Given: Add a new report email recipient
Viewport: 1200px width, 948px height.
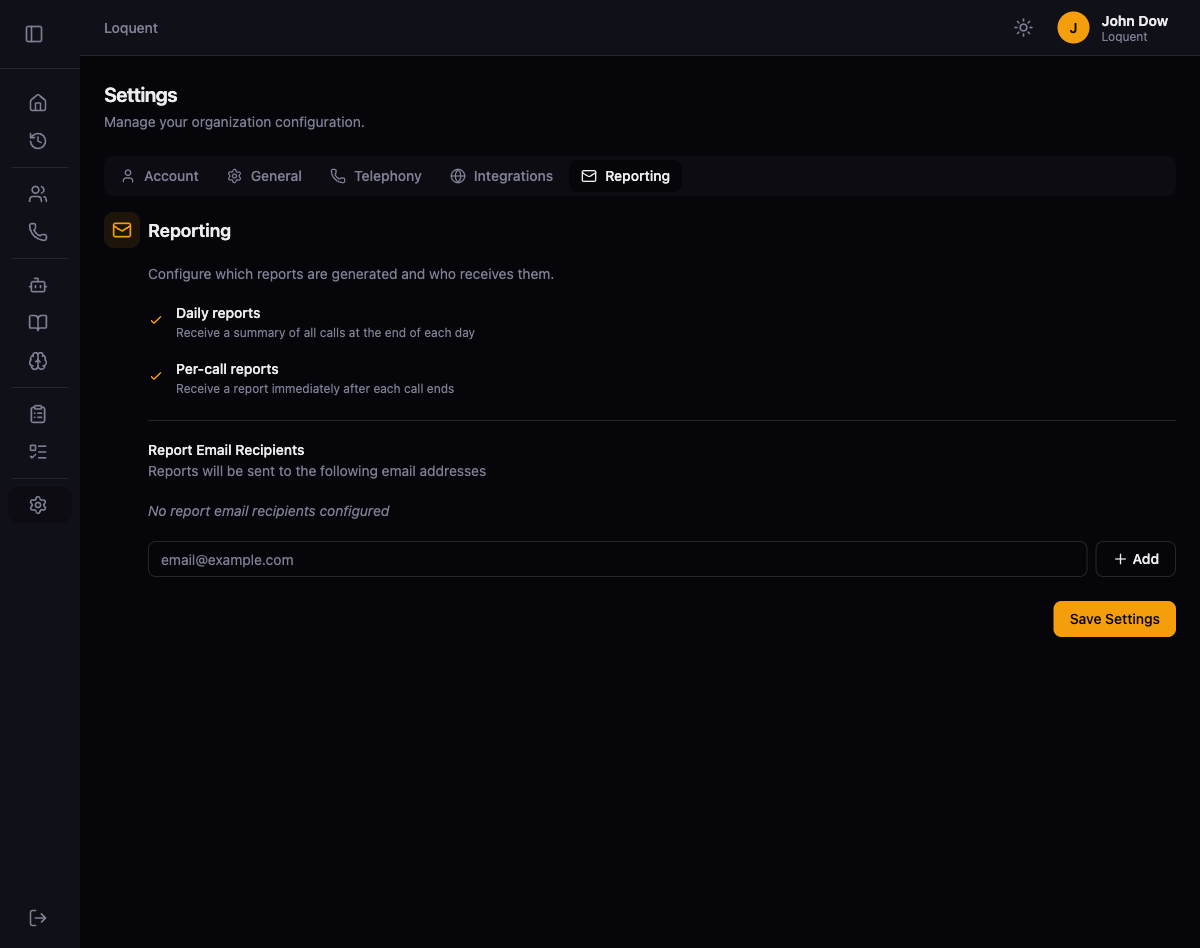Looking at the screenshot, I should tap(1135, 559).
